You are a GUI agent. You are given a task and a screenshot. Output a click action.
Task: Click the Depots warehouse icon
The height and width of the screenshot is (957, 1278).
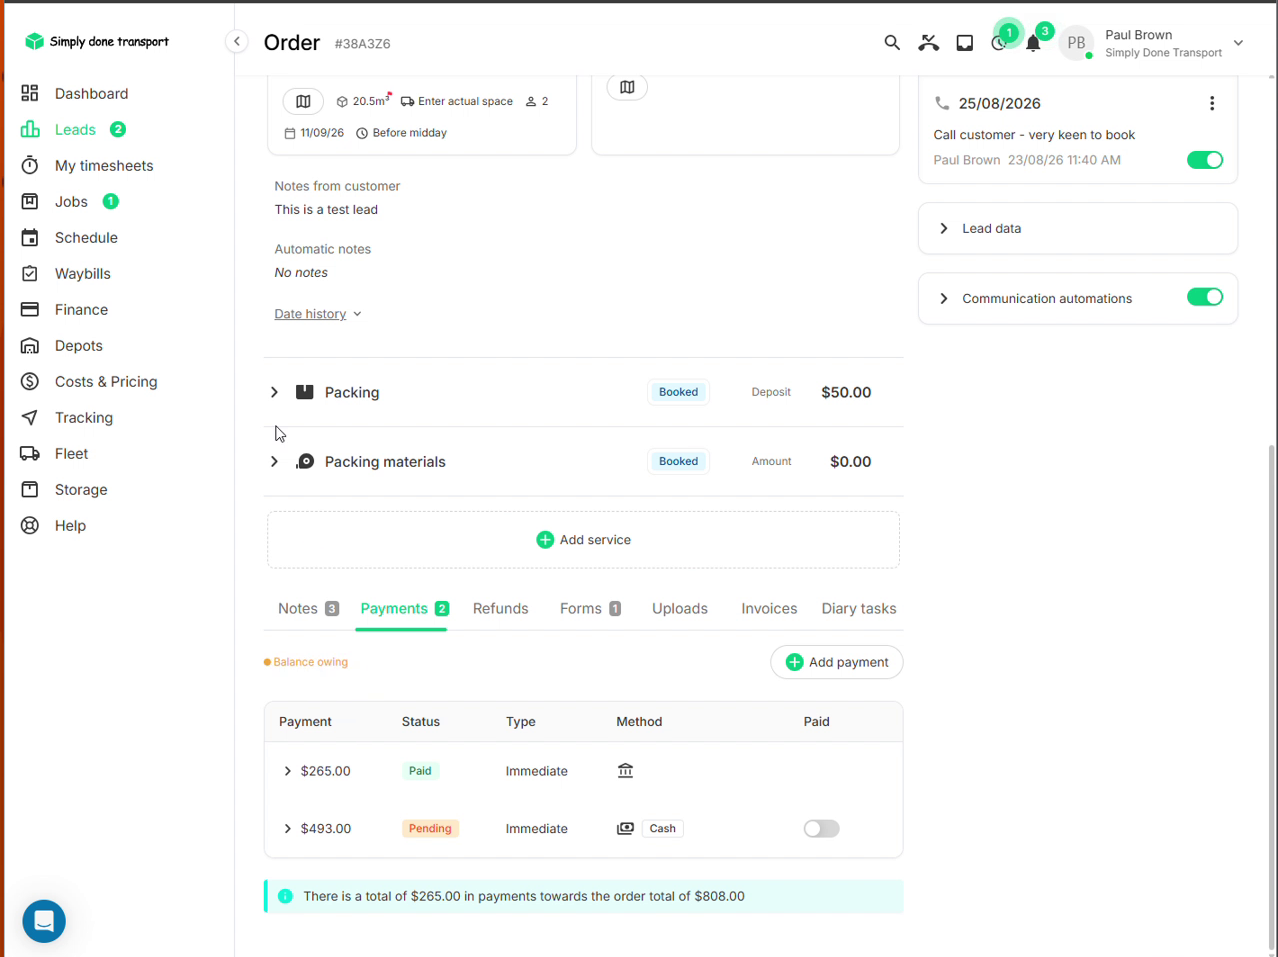(30, 345)
